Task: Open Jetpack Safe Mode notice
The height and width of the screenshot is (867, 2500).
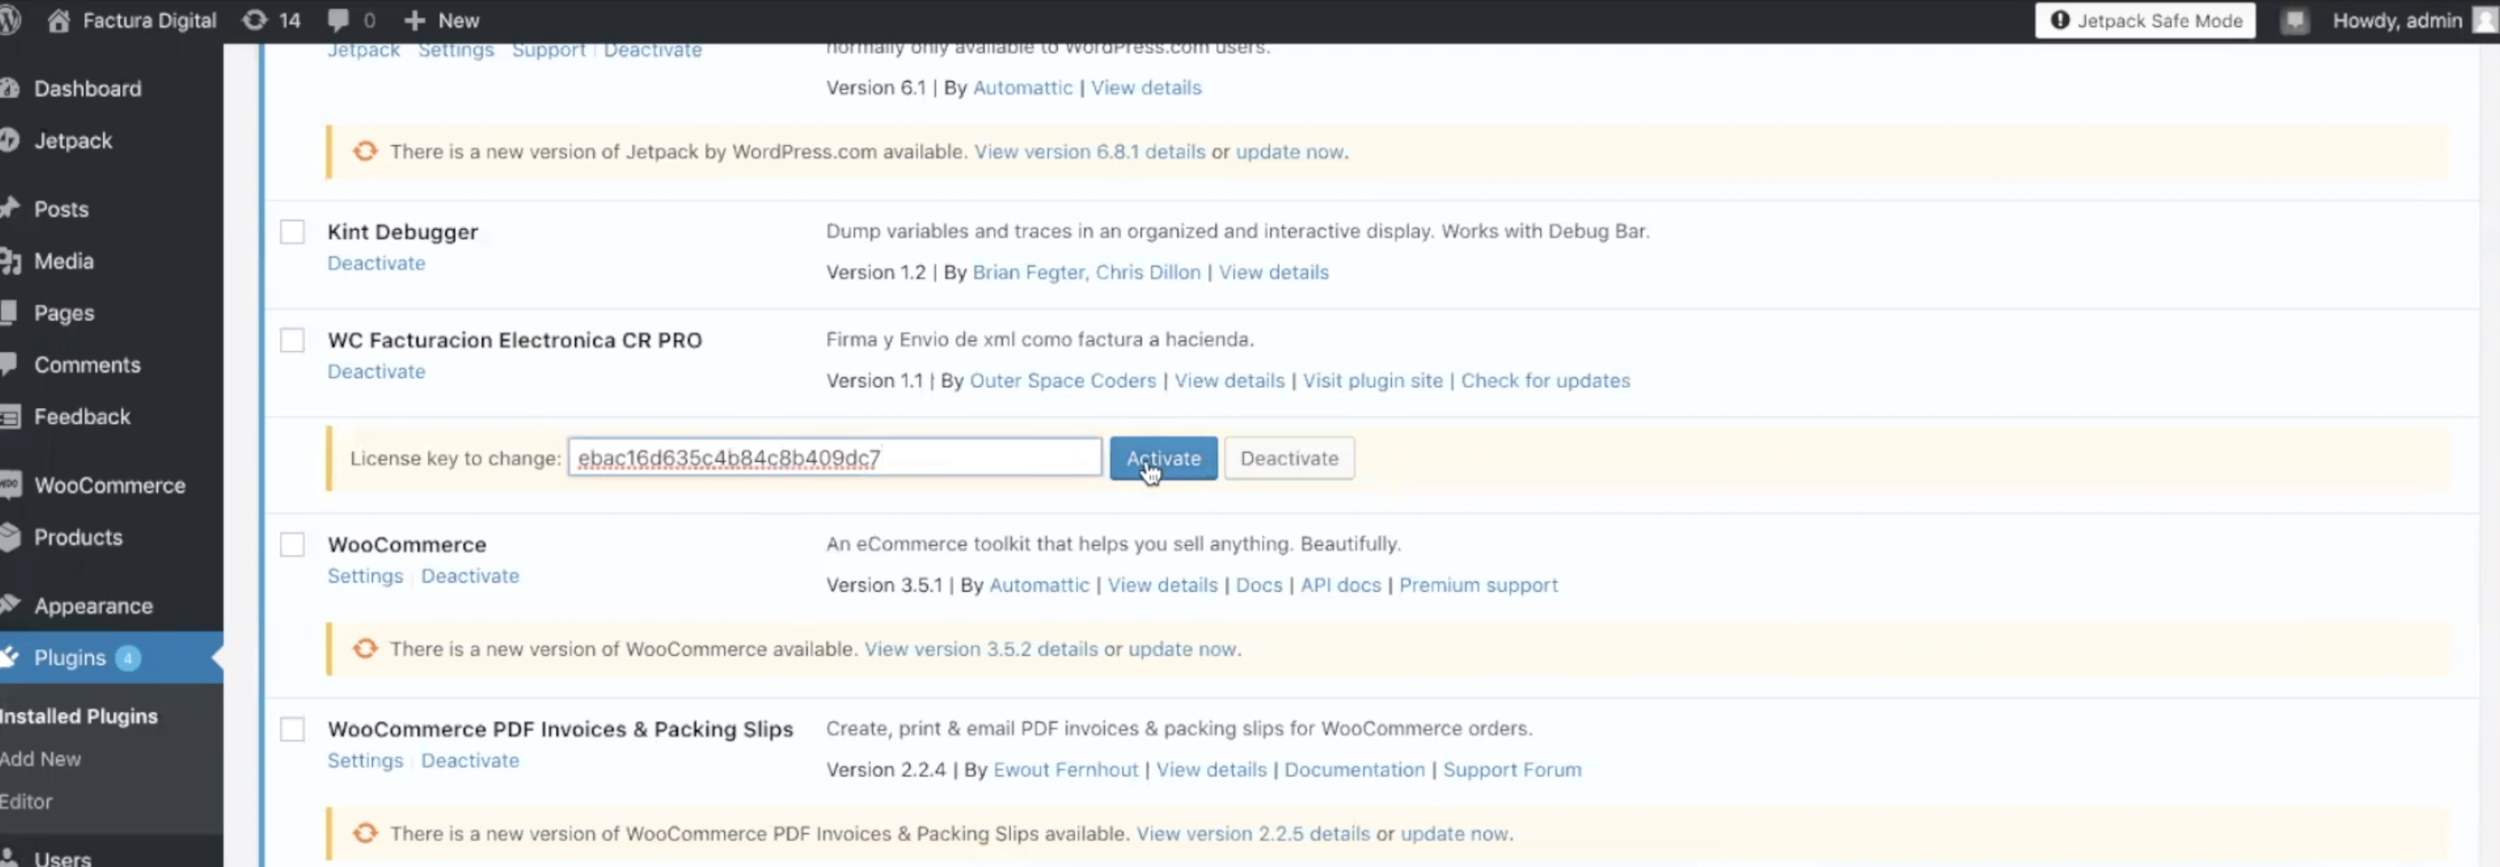Action: (x=2145, y=20)
